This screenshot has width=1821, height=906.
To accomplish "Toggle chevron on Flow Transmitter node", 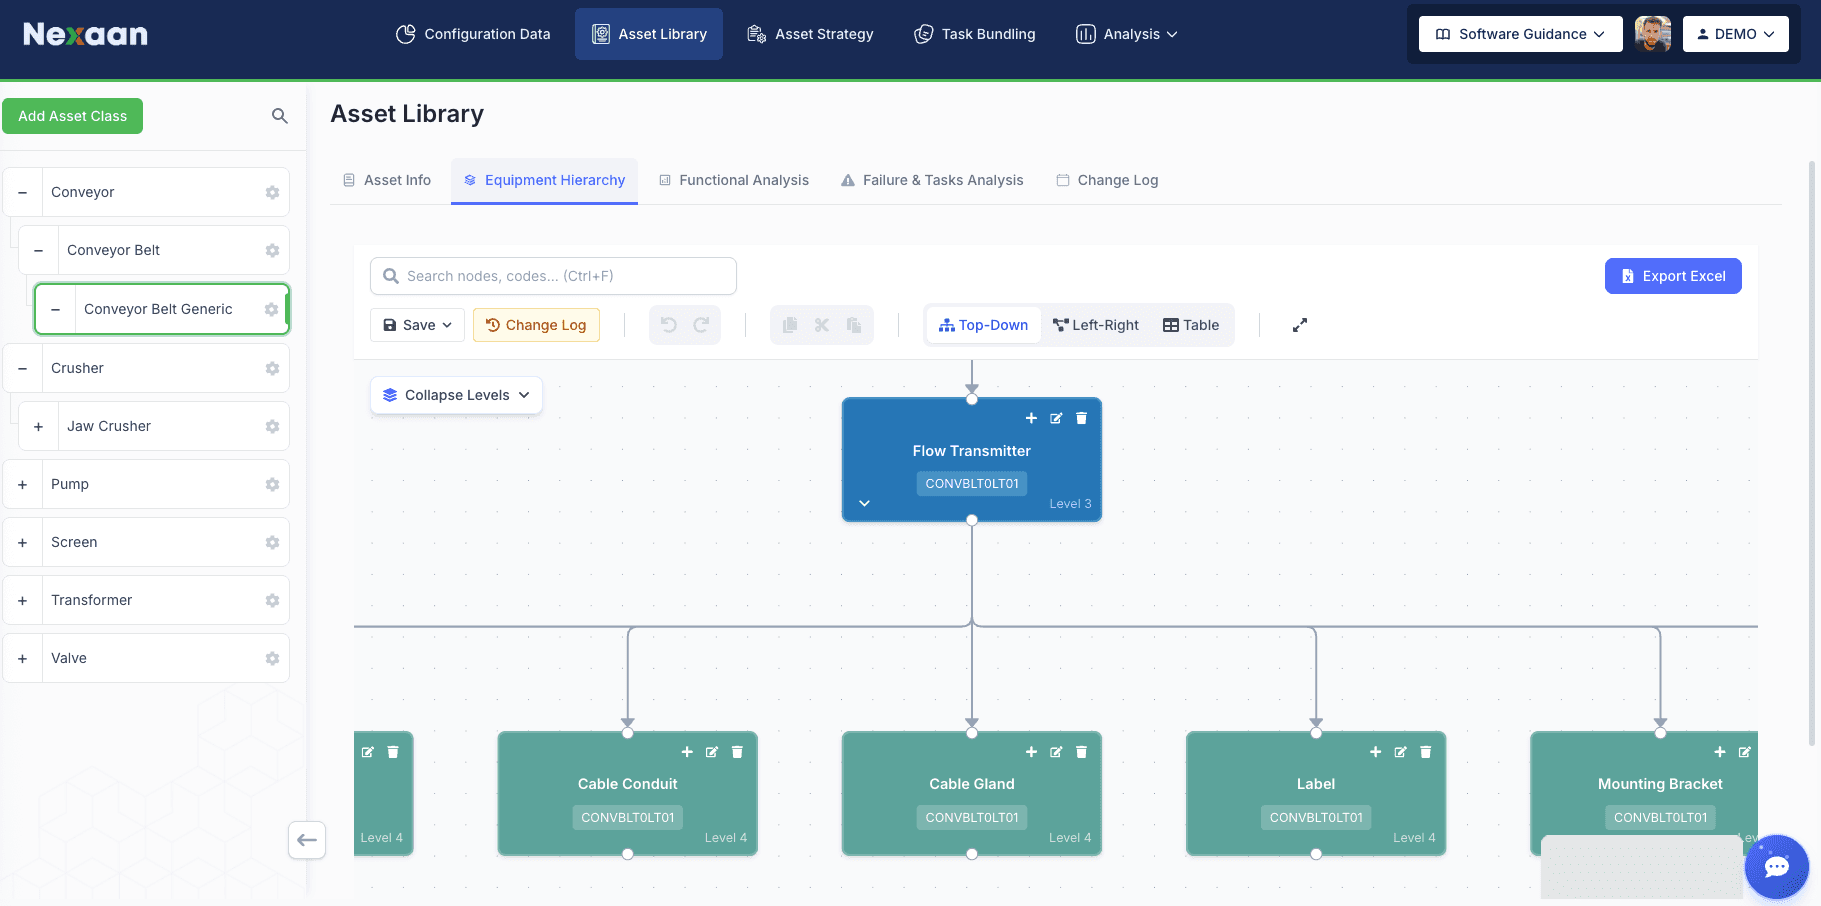I will click(x=865, y=503).
